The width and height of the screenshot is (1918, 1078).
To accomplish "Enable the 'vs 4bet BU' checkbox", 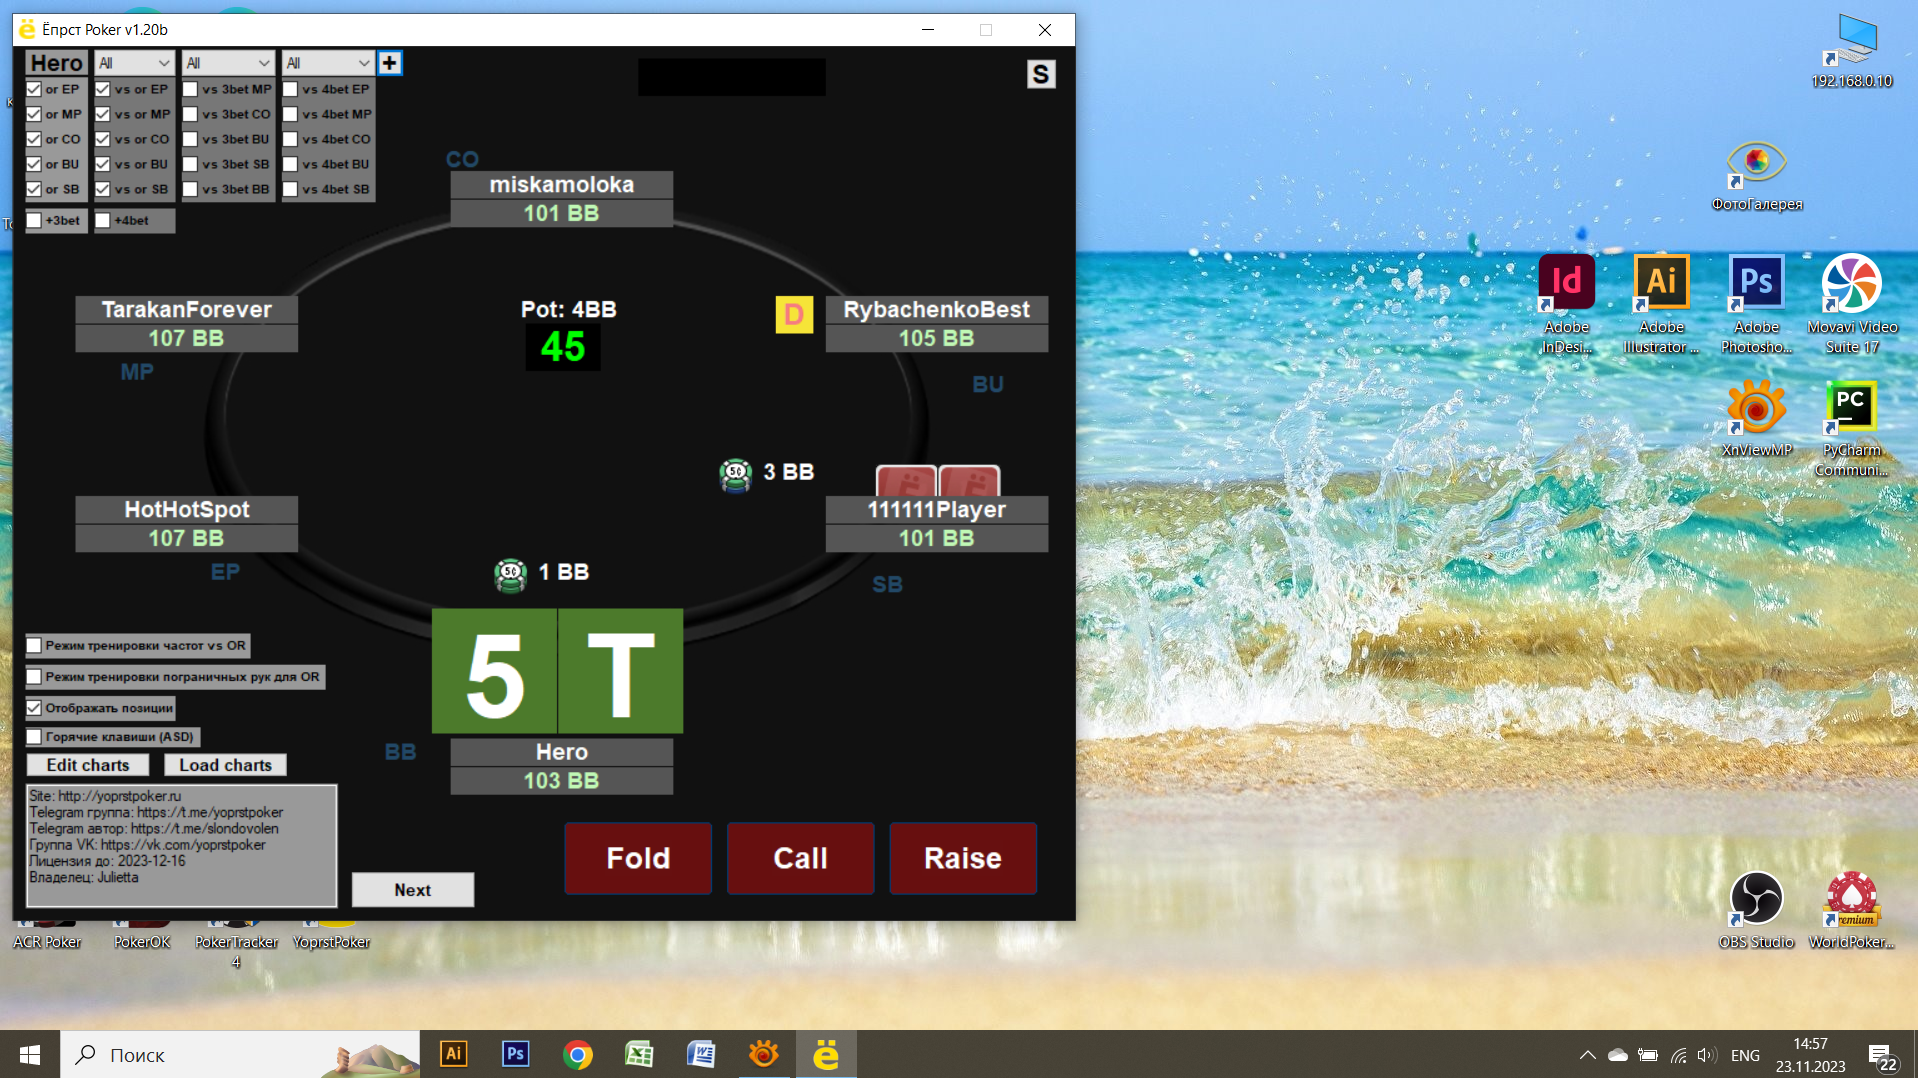I will 290,164.
